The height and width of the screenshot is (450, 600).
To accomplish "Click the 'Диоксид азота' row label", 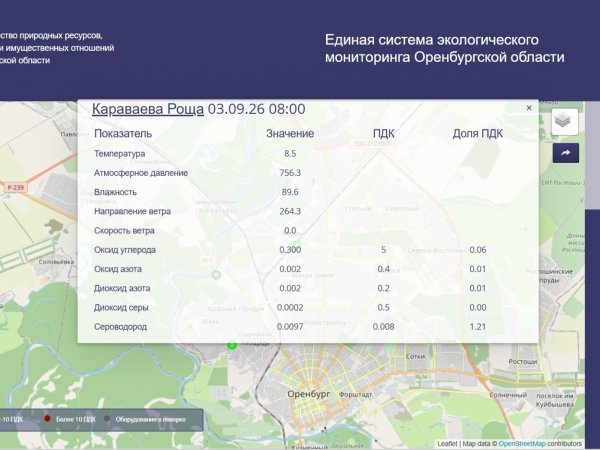I will pos(122,288).
